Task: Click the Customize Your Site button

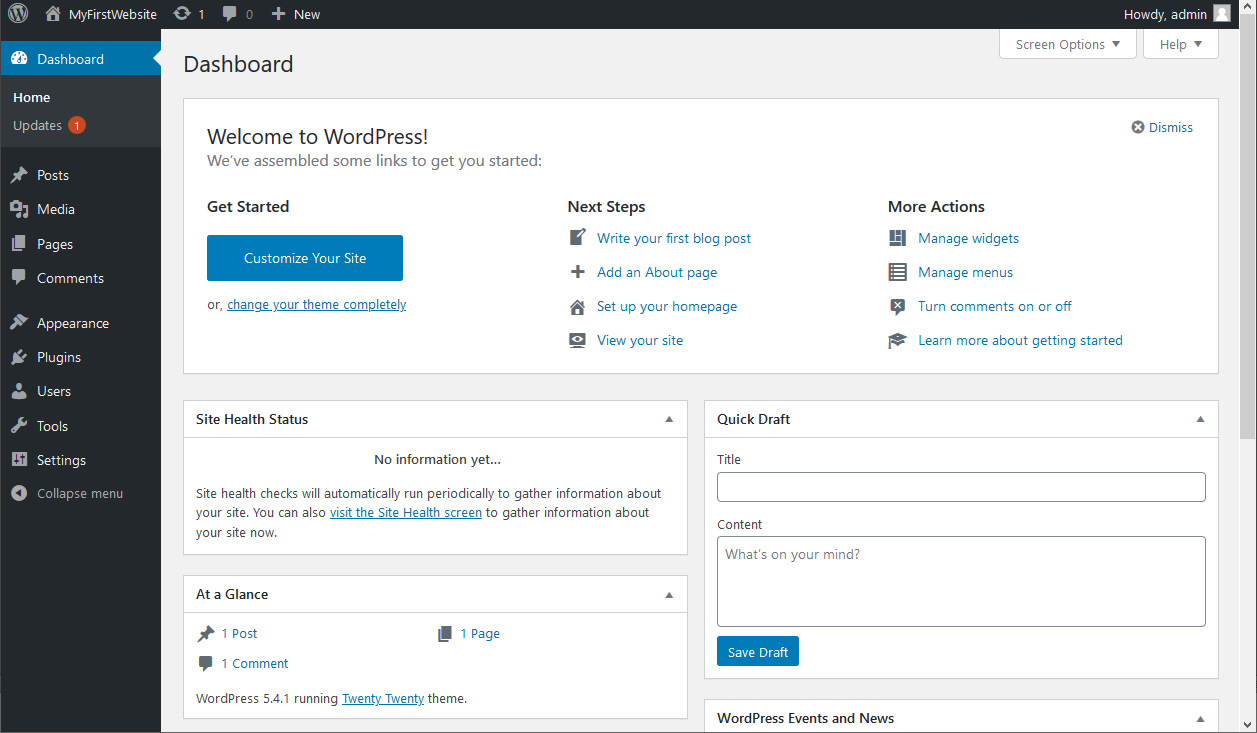Action: coord(304,257)
